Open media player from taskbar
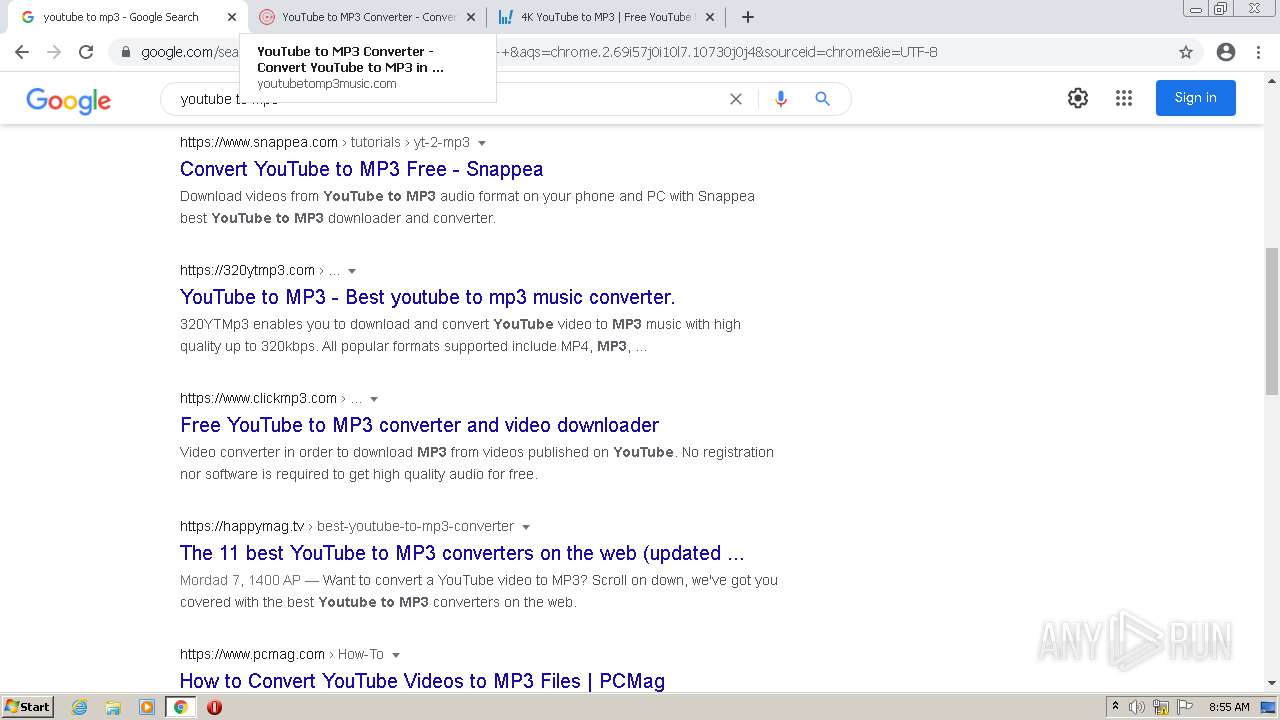Image resolution: width=1280 pixels, height=720 pixels. (147, 707)
